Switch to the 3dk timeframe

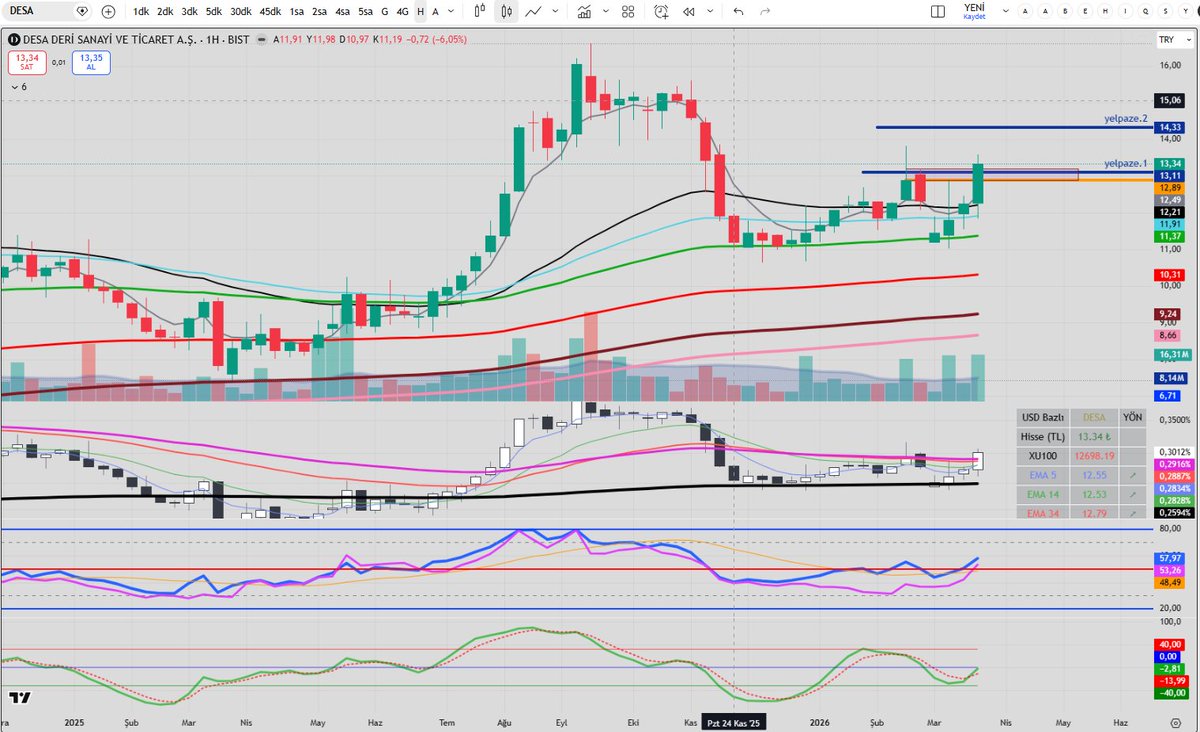pyautogui.click(x=189, y=11)
